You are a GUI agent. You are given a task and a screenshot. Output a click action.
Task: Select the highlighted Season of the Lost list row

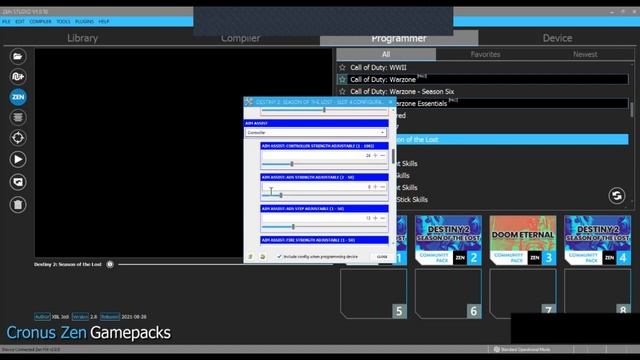pyautogui.click(x=512, y=139)
